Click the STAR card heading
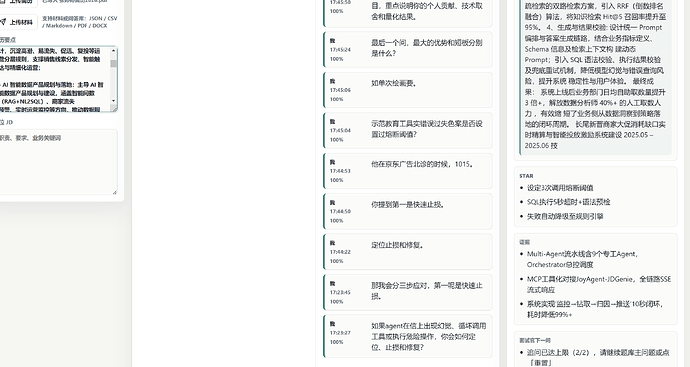This screenshot has width=690, height=367. (526, 176)
